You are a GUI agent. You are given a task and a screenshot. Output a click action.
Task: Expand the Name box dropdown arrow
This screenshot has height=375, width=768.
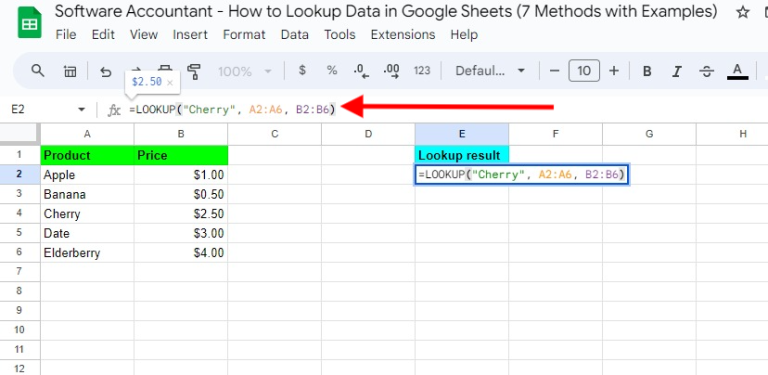pos(82,110)
